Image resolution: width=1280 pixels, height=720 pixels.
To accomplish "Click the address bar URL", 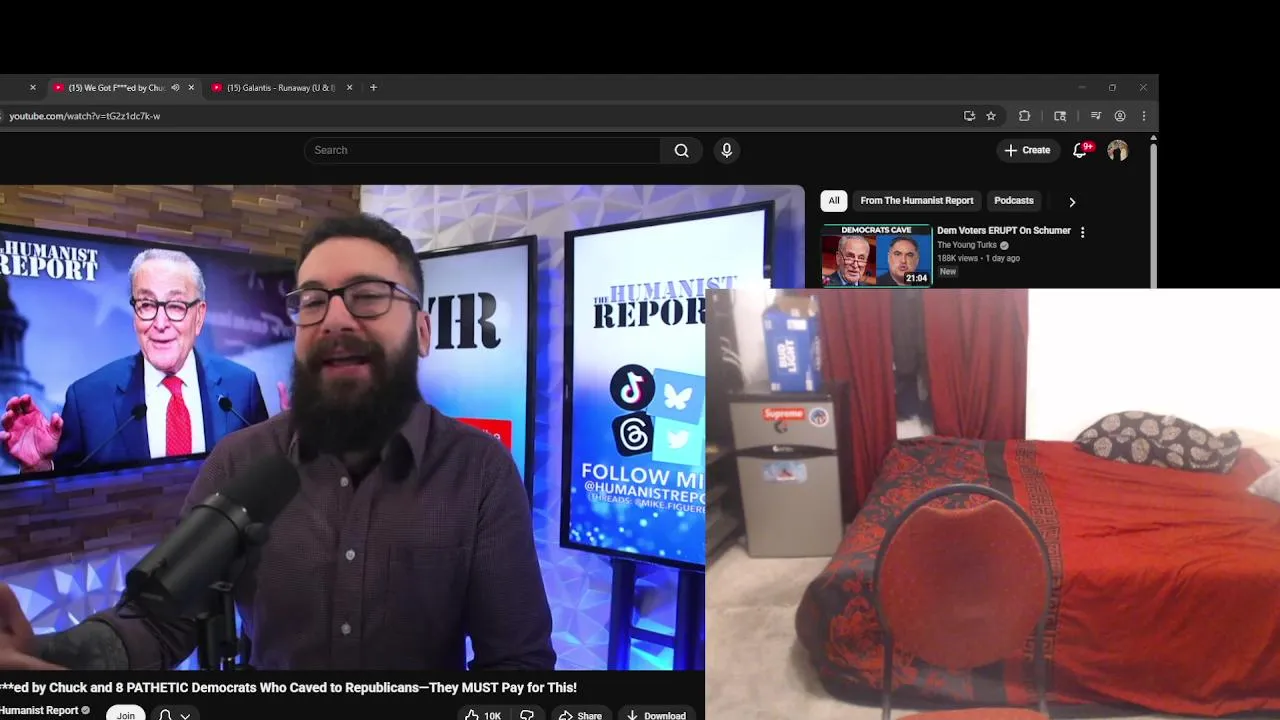I will point(85,116).
